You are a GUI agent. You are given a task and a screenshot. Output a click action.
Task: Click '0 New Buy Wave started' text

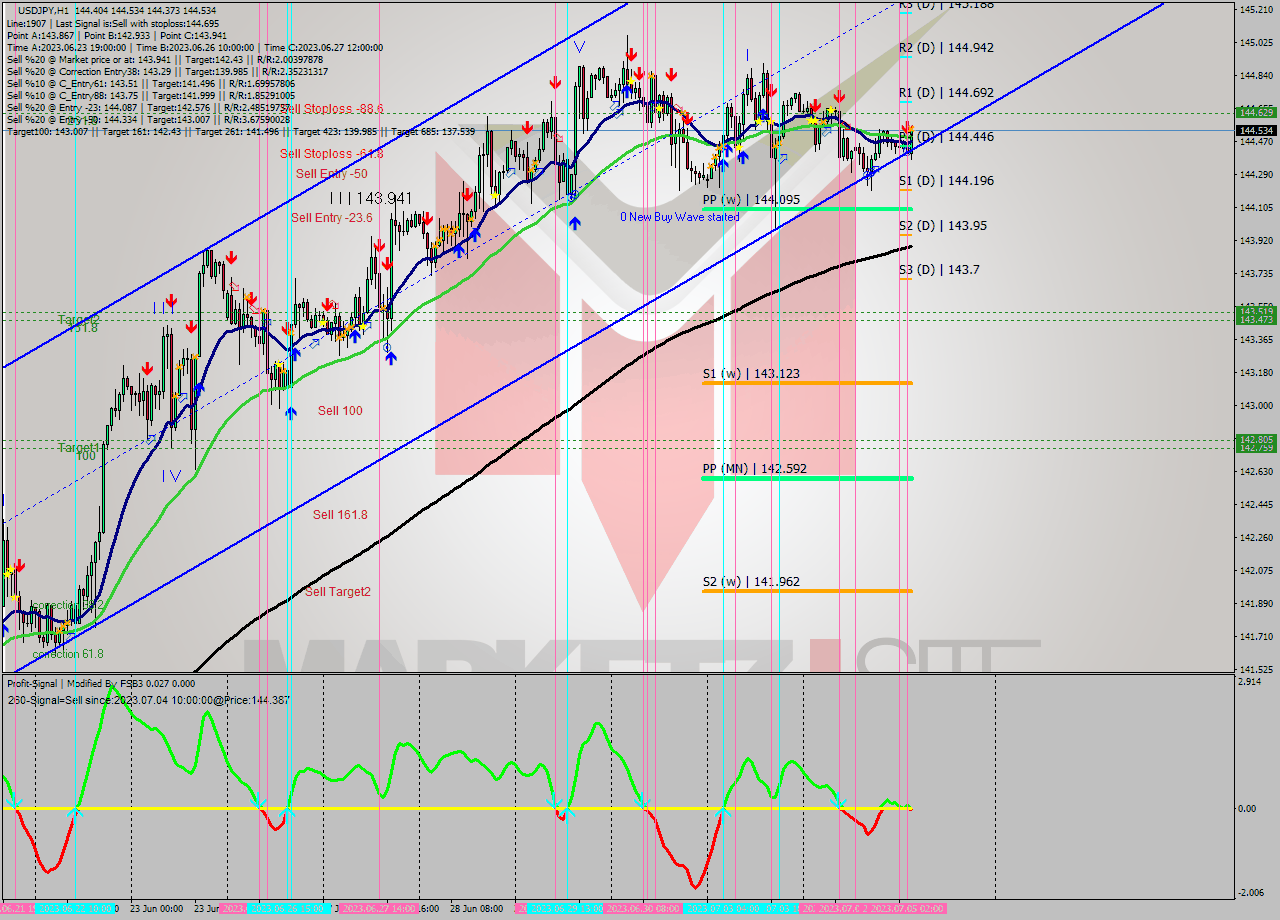680,216
